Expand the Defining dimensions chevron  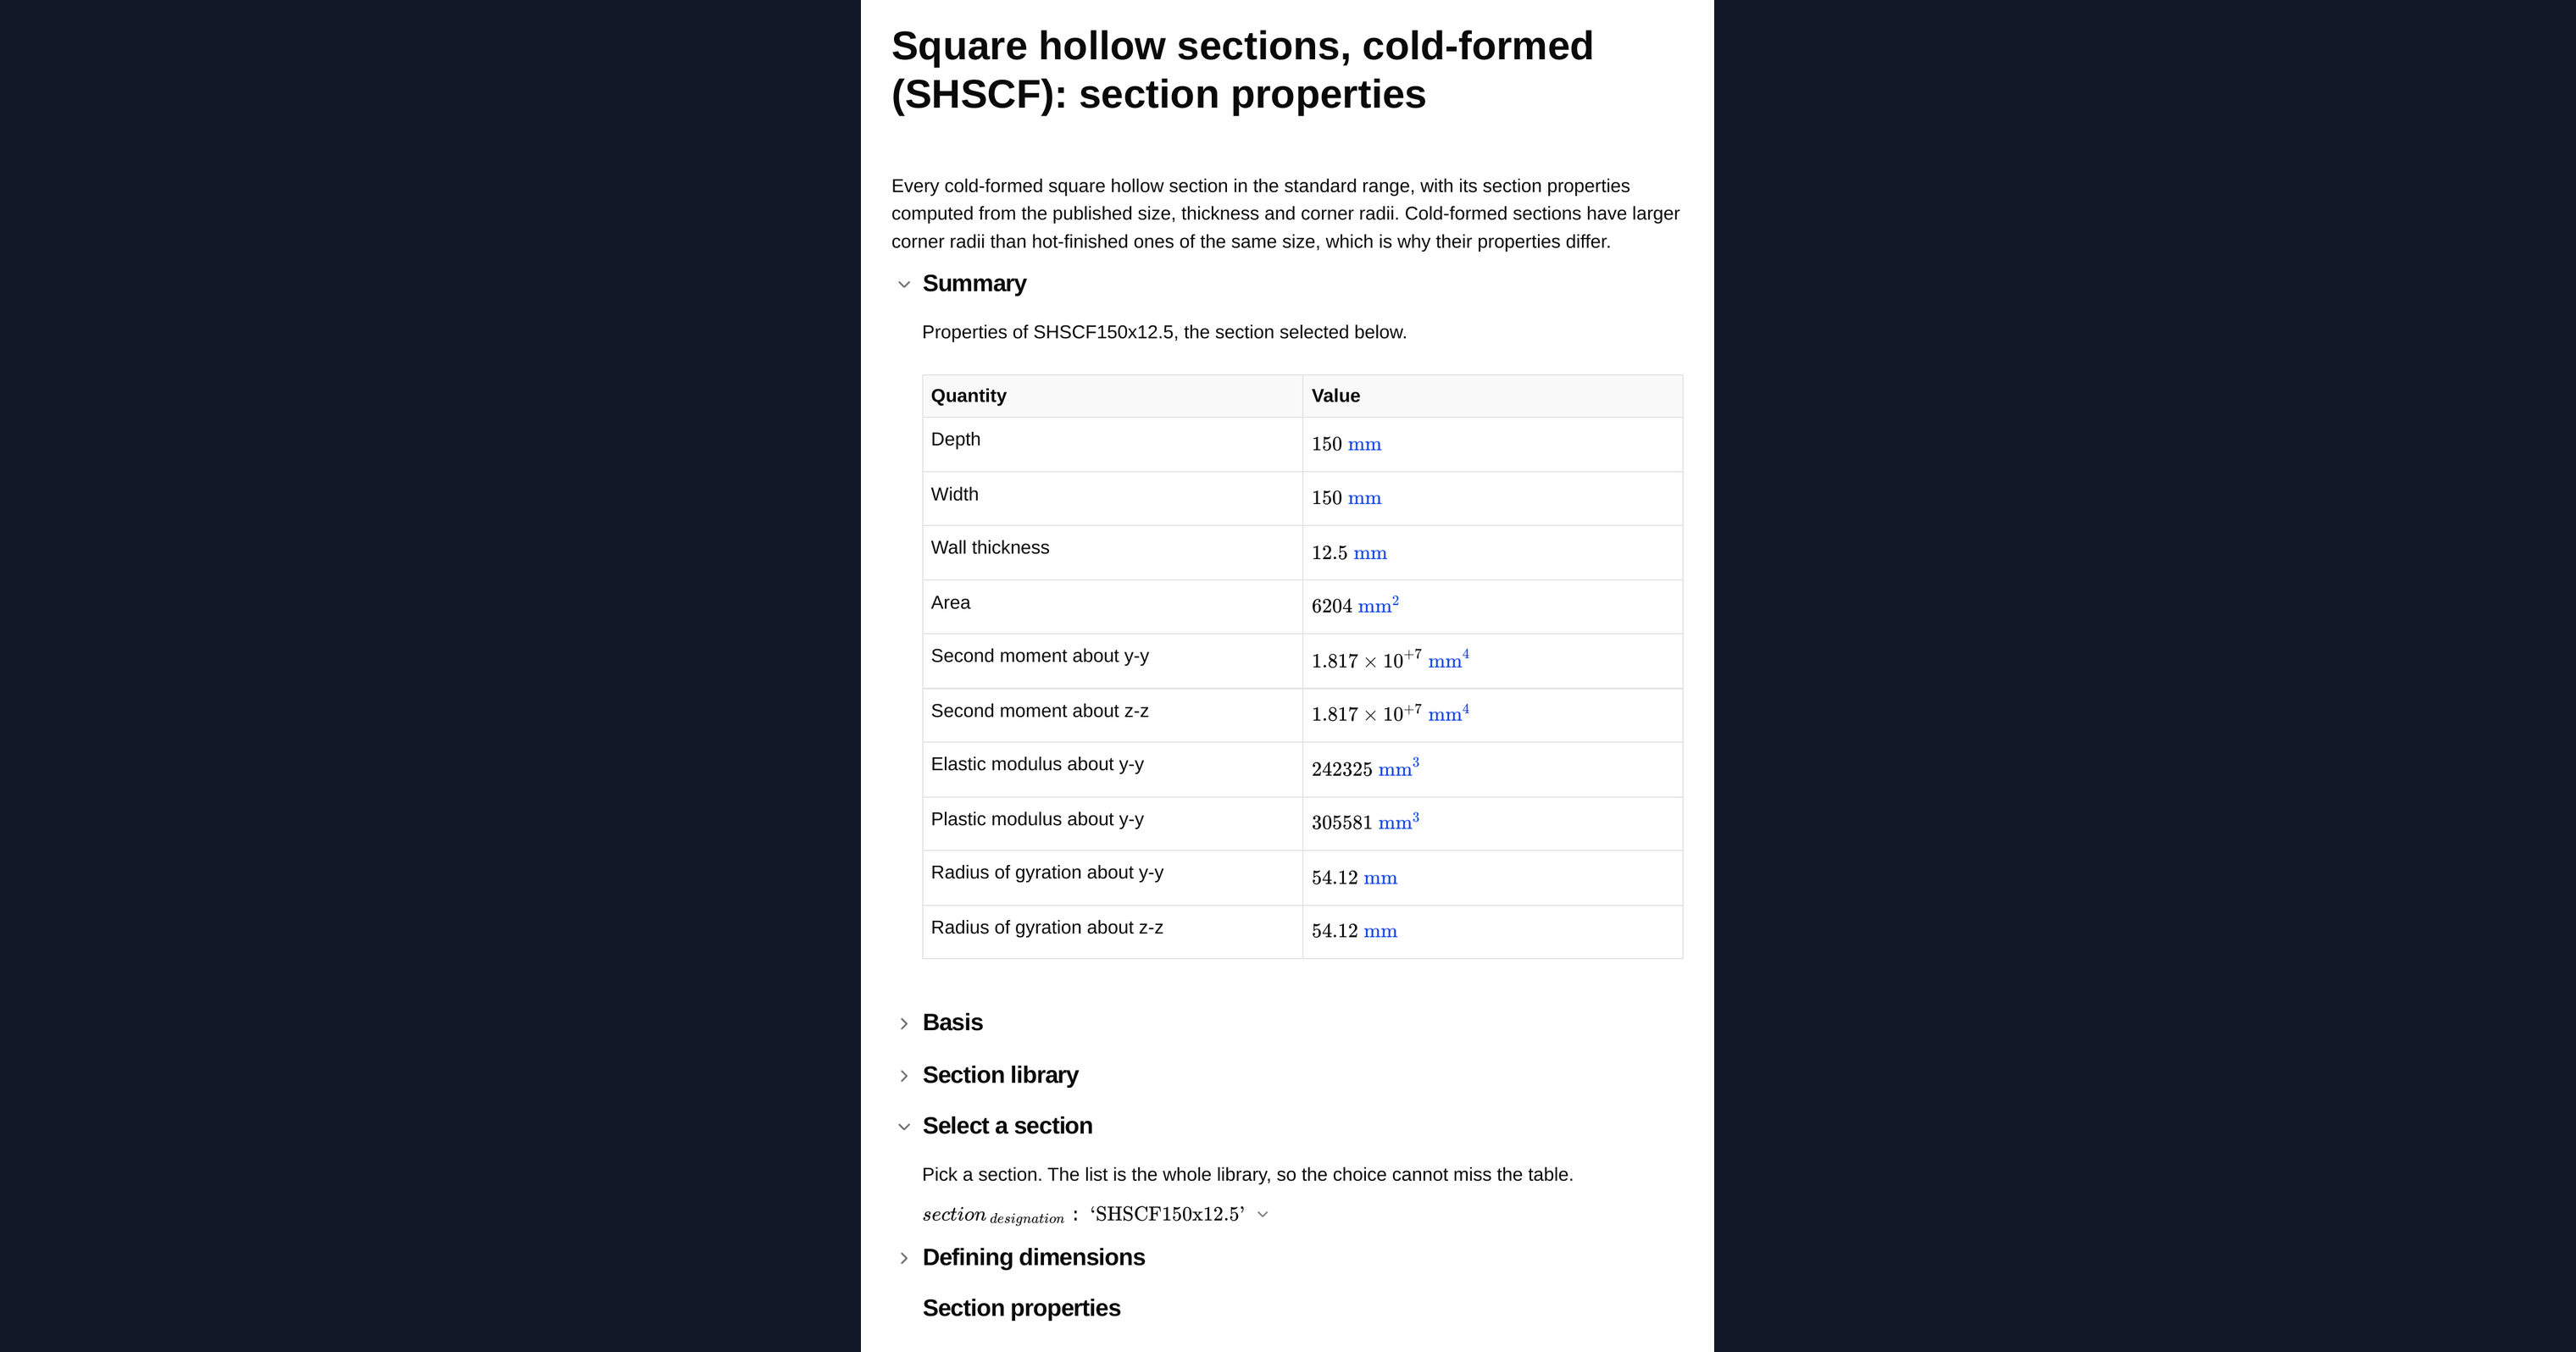point(904,1258)
